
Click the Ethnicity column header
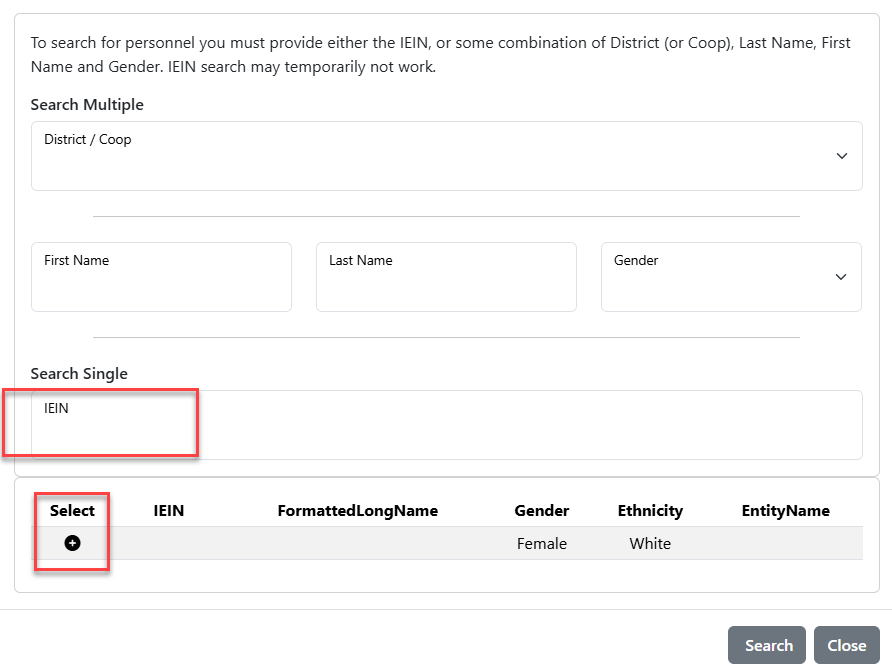coord(650,510)
